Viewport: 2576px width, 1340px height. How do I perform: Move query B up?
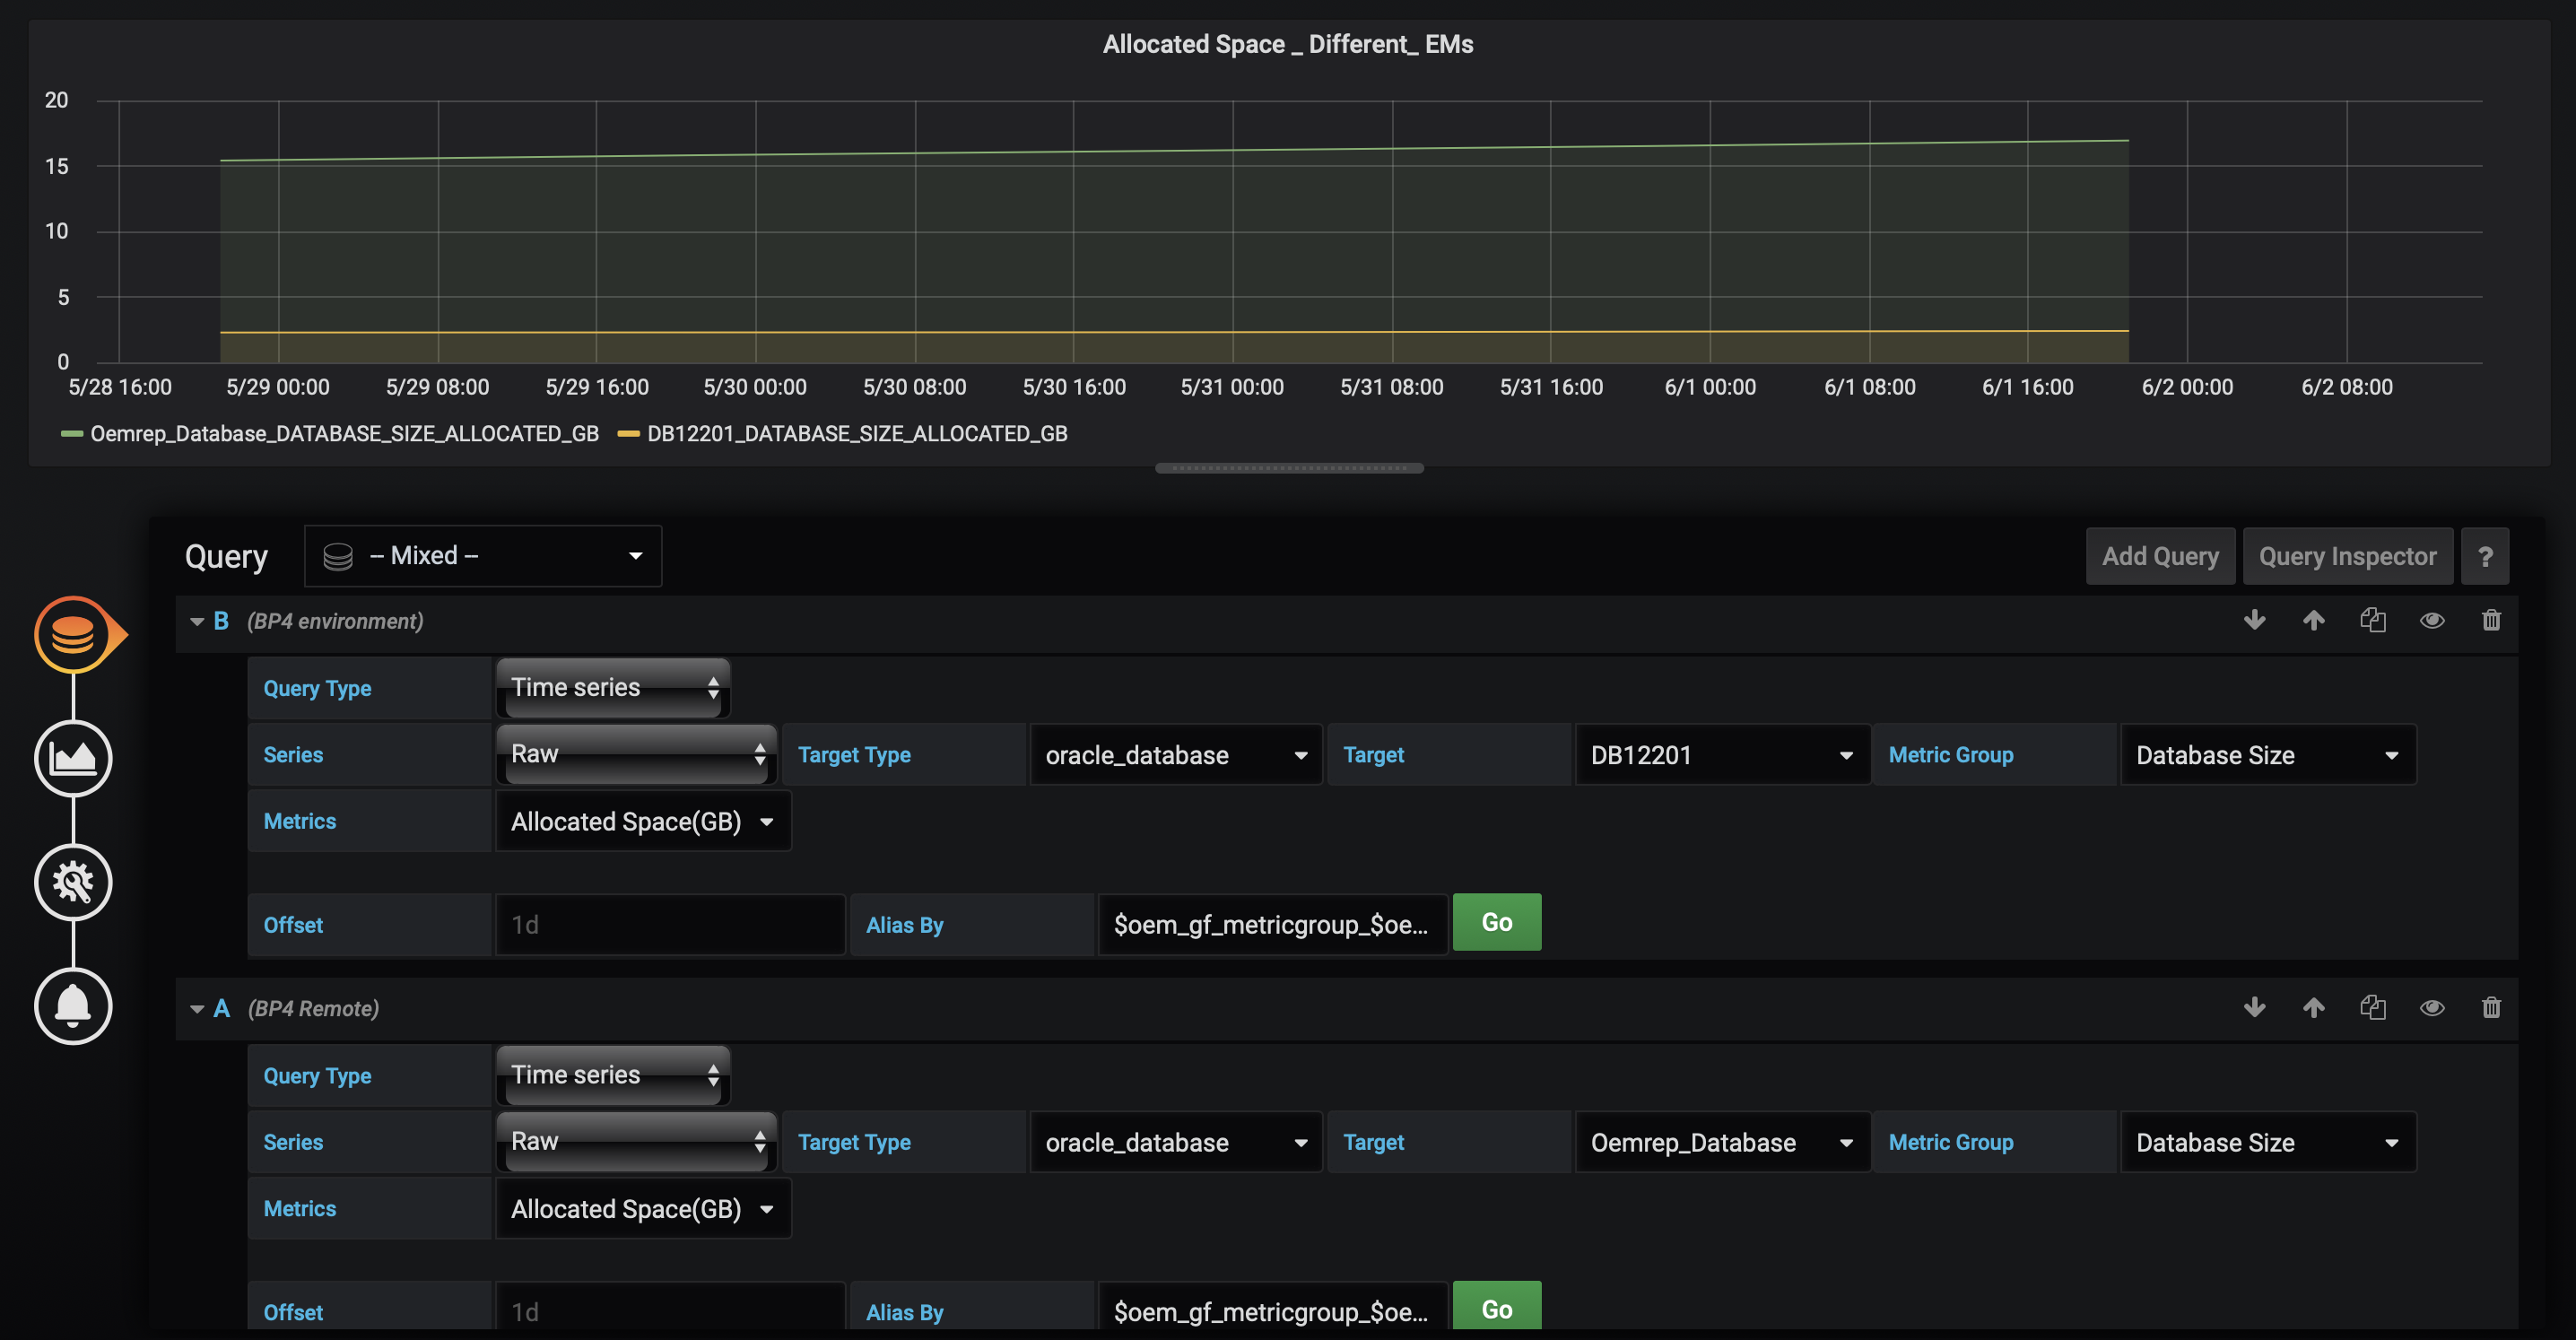pyautogui.click(x=2313, y=620)
